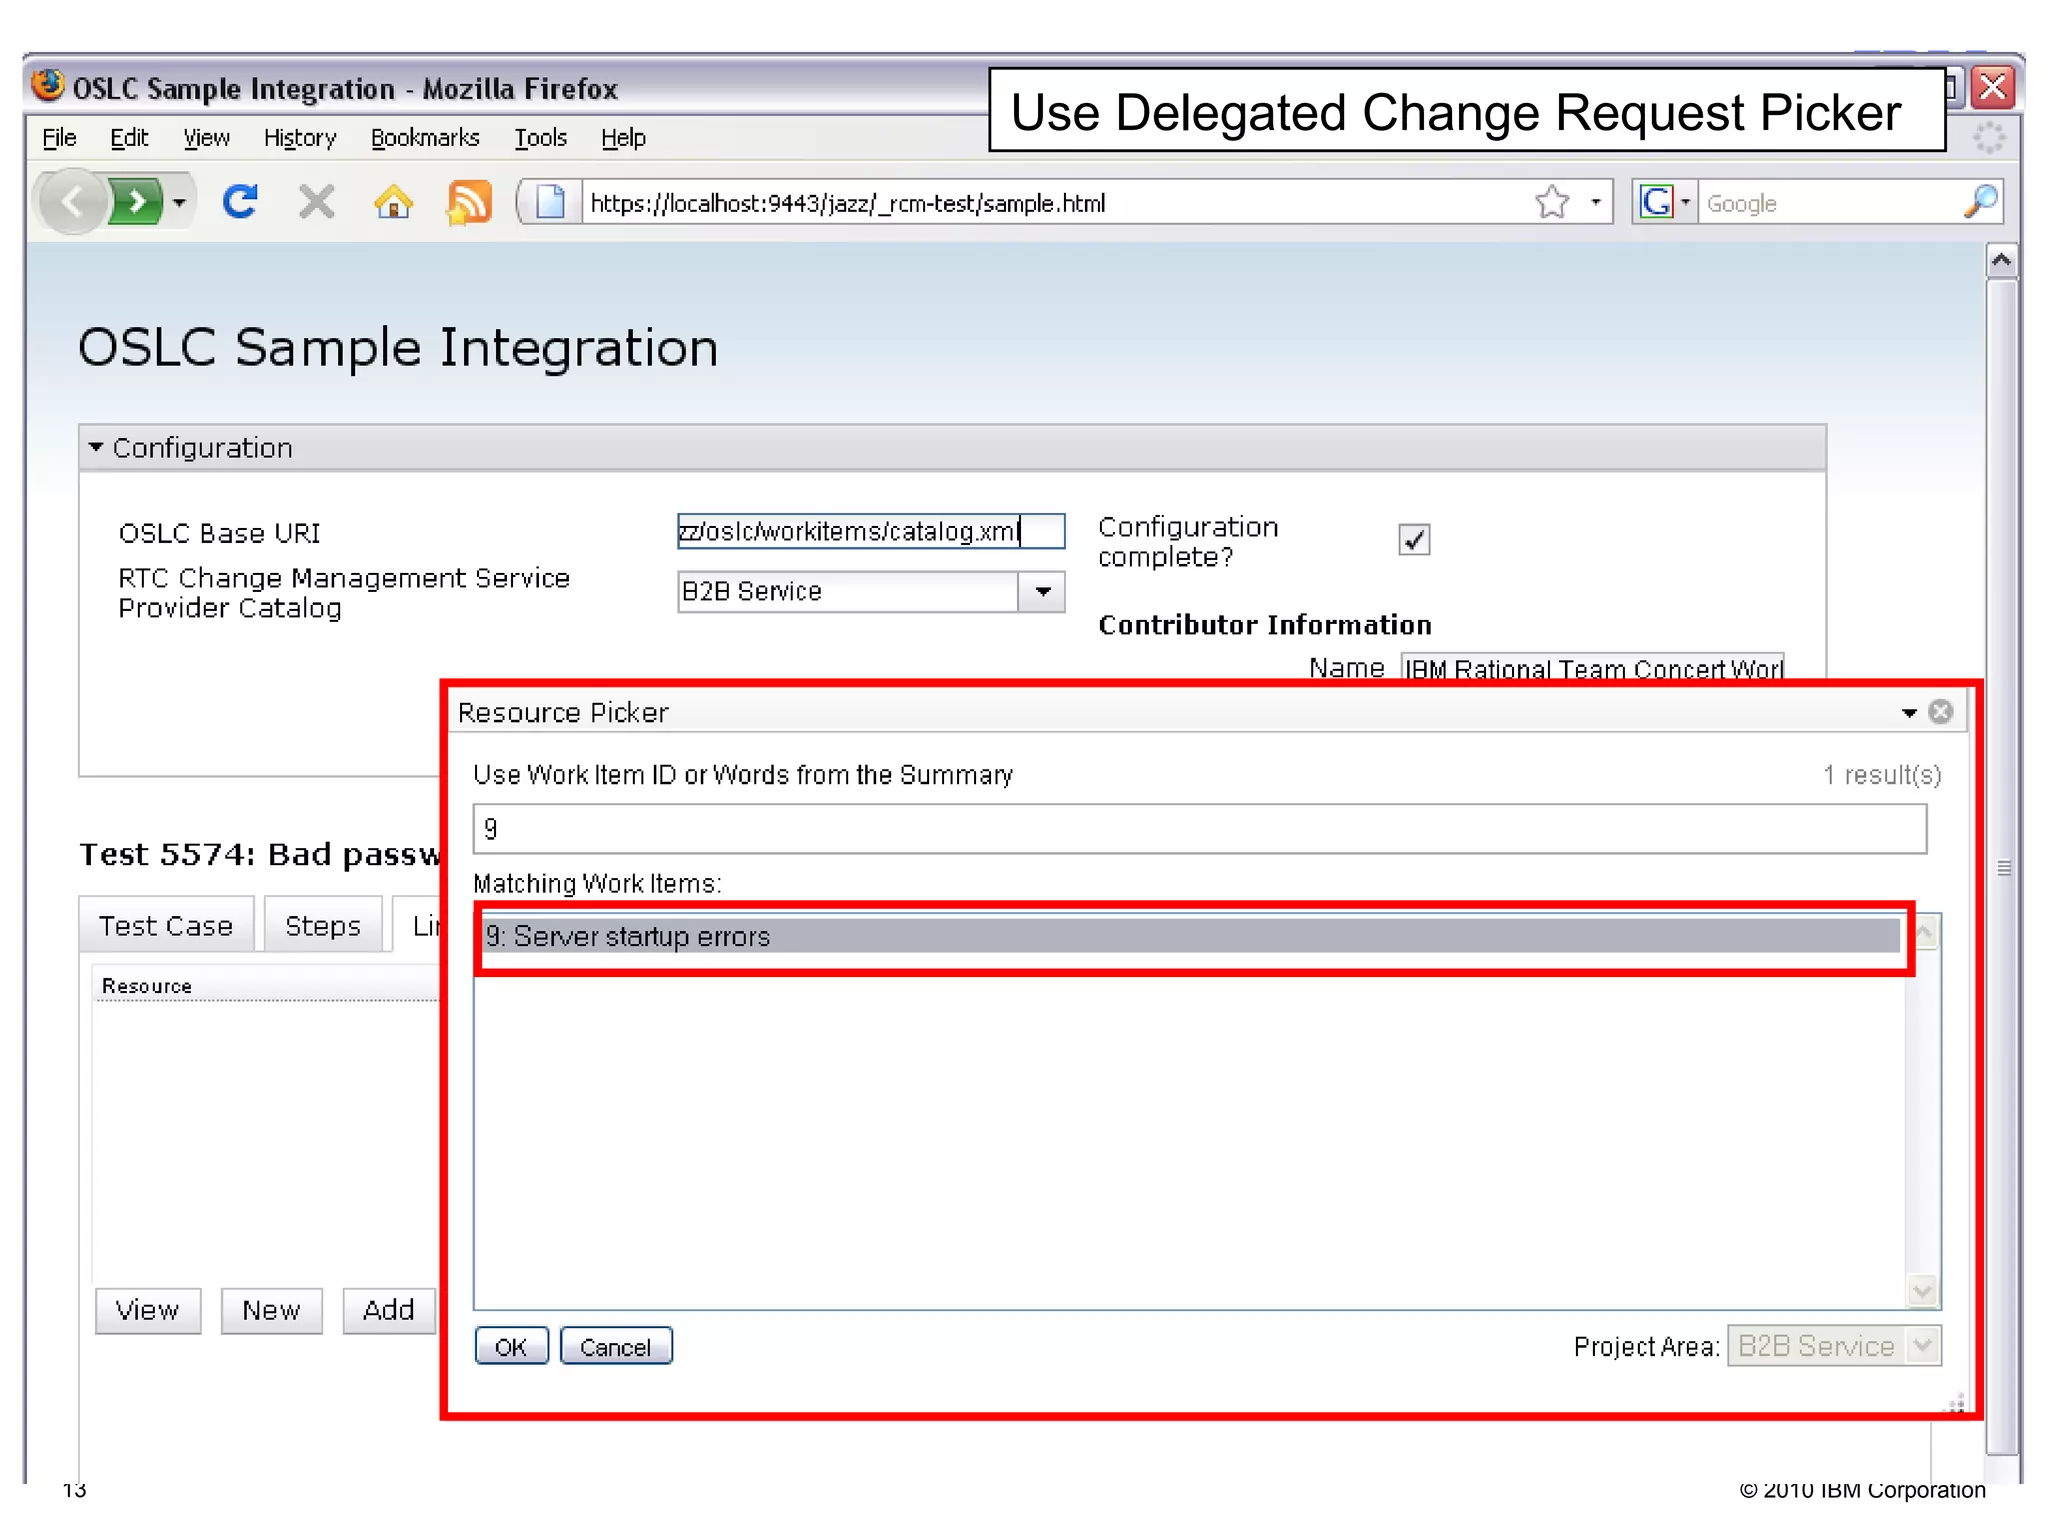Open the History menu

(x=300, y=138)
